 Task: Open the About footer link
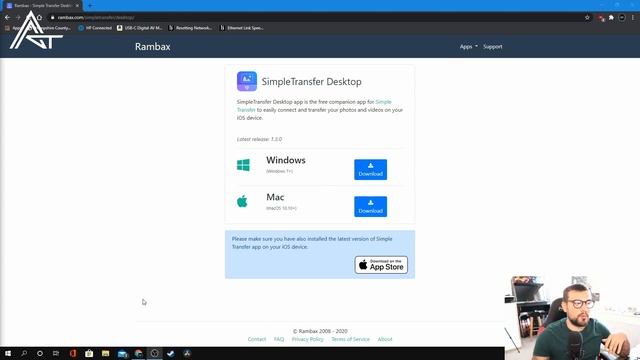(385, 339)
